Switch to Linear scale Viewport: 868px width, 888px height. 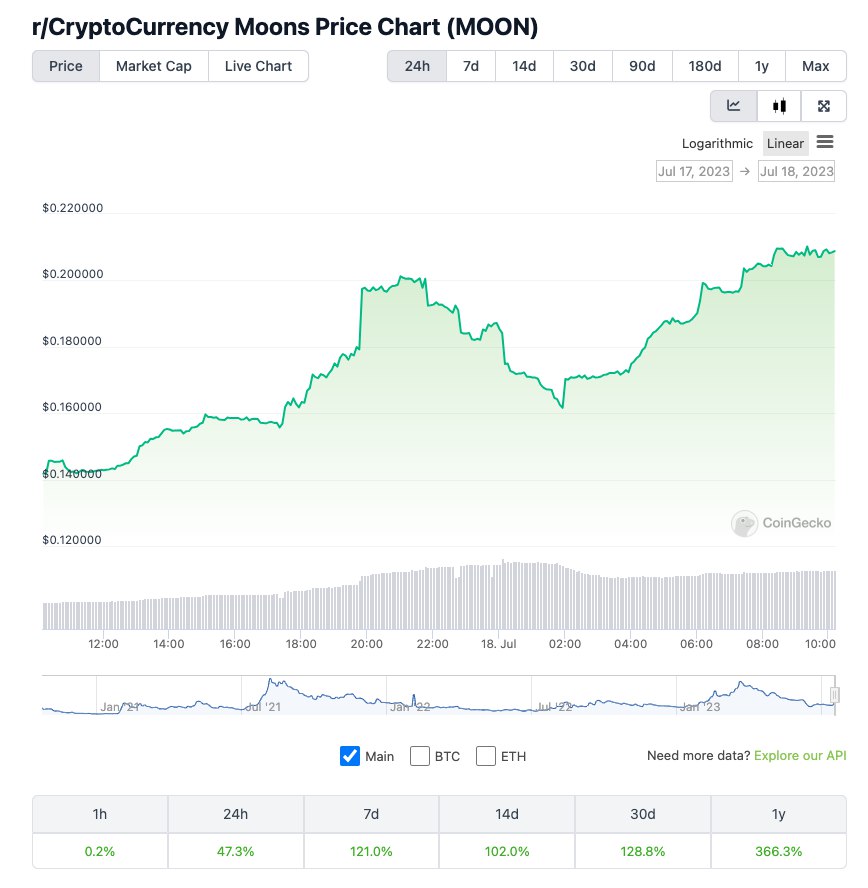click(785, 143)
